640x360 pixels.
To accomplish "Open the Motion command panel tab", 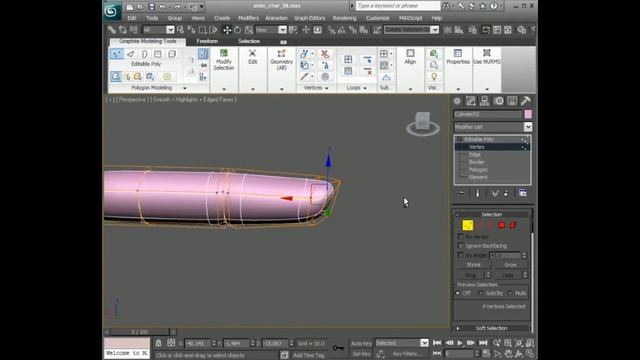I will pos(498,101).
